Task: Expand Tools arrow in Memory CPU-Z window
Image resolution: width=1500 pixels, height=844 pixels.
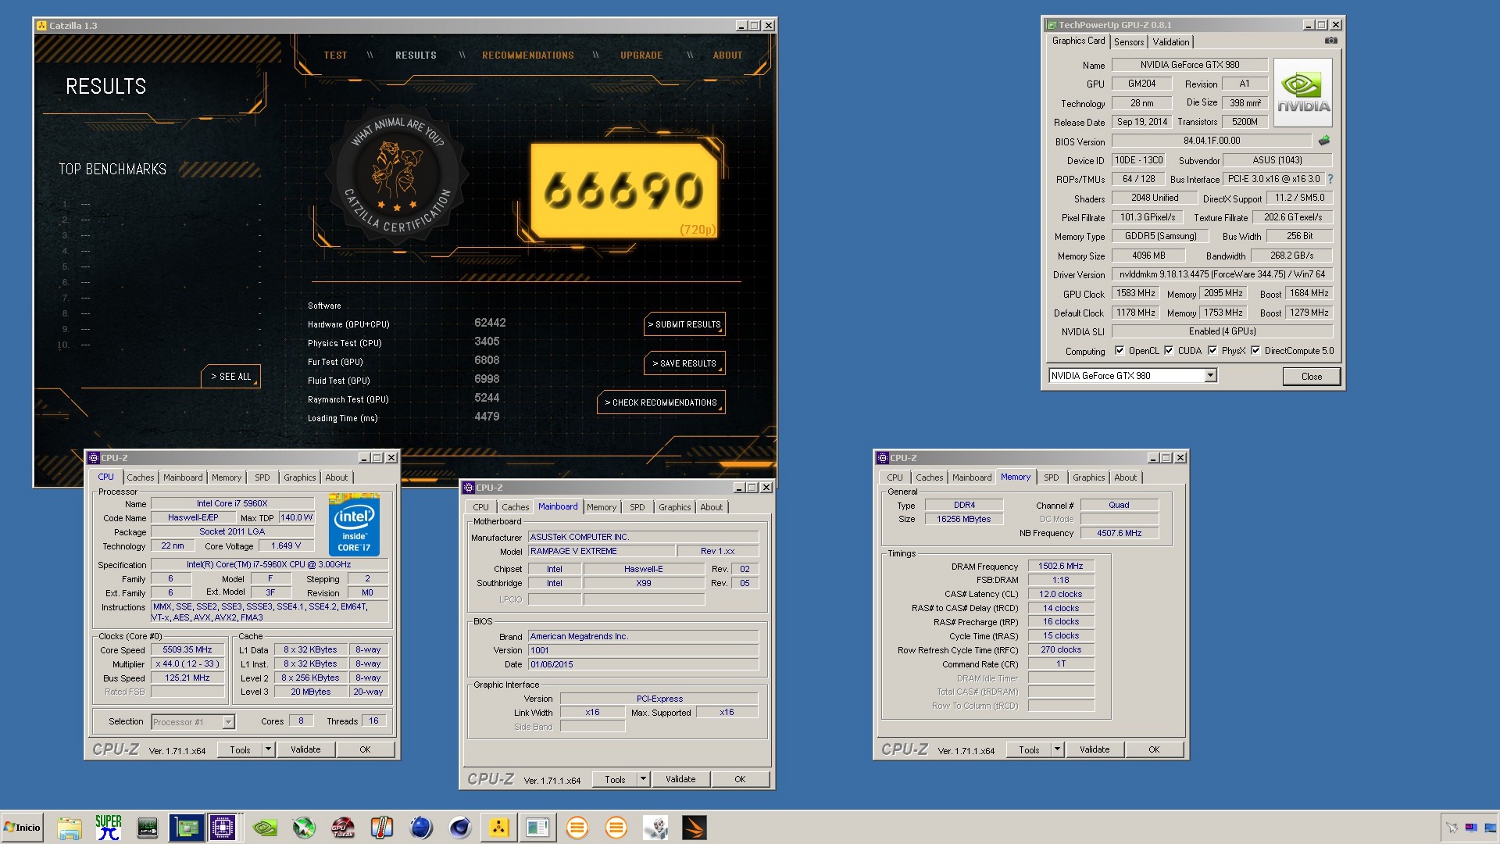Action: 1056,749
